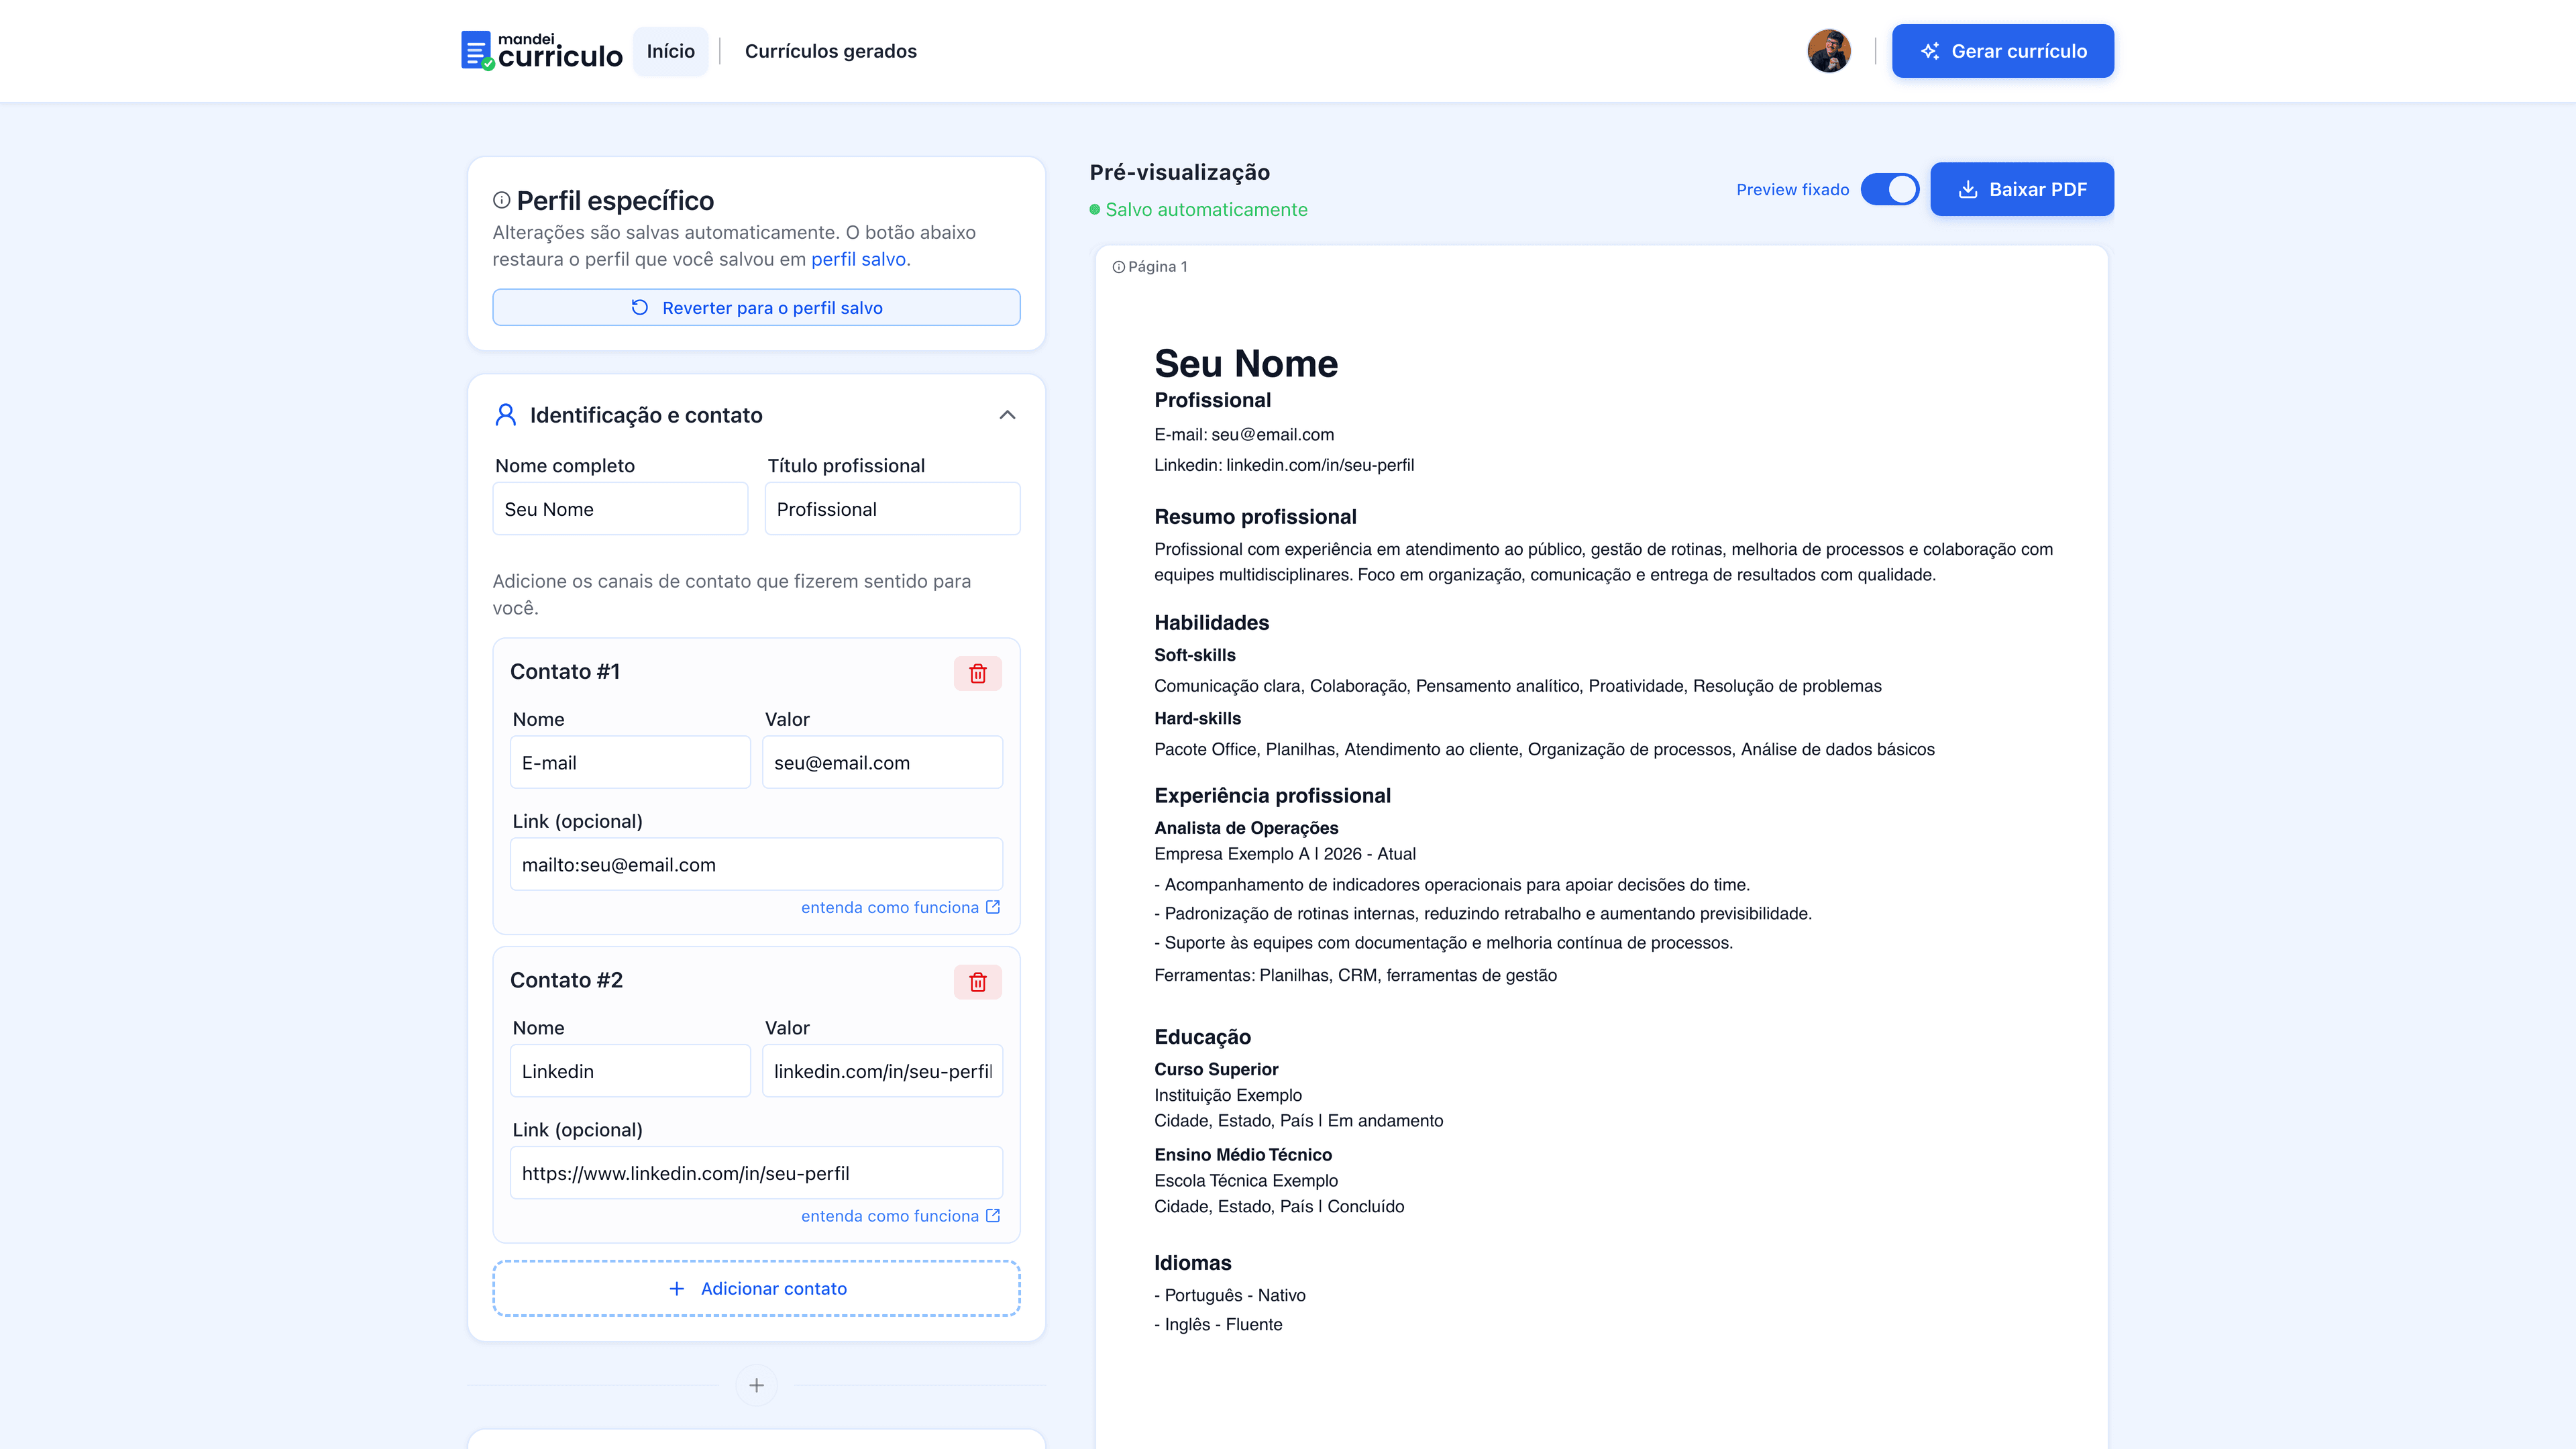Download resume with Baixar PDF

[2021, 189]
